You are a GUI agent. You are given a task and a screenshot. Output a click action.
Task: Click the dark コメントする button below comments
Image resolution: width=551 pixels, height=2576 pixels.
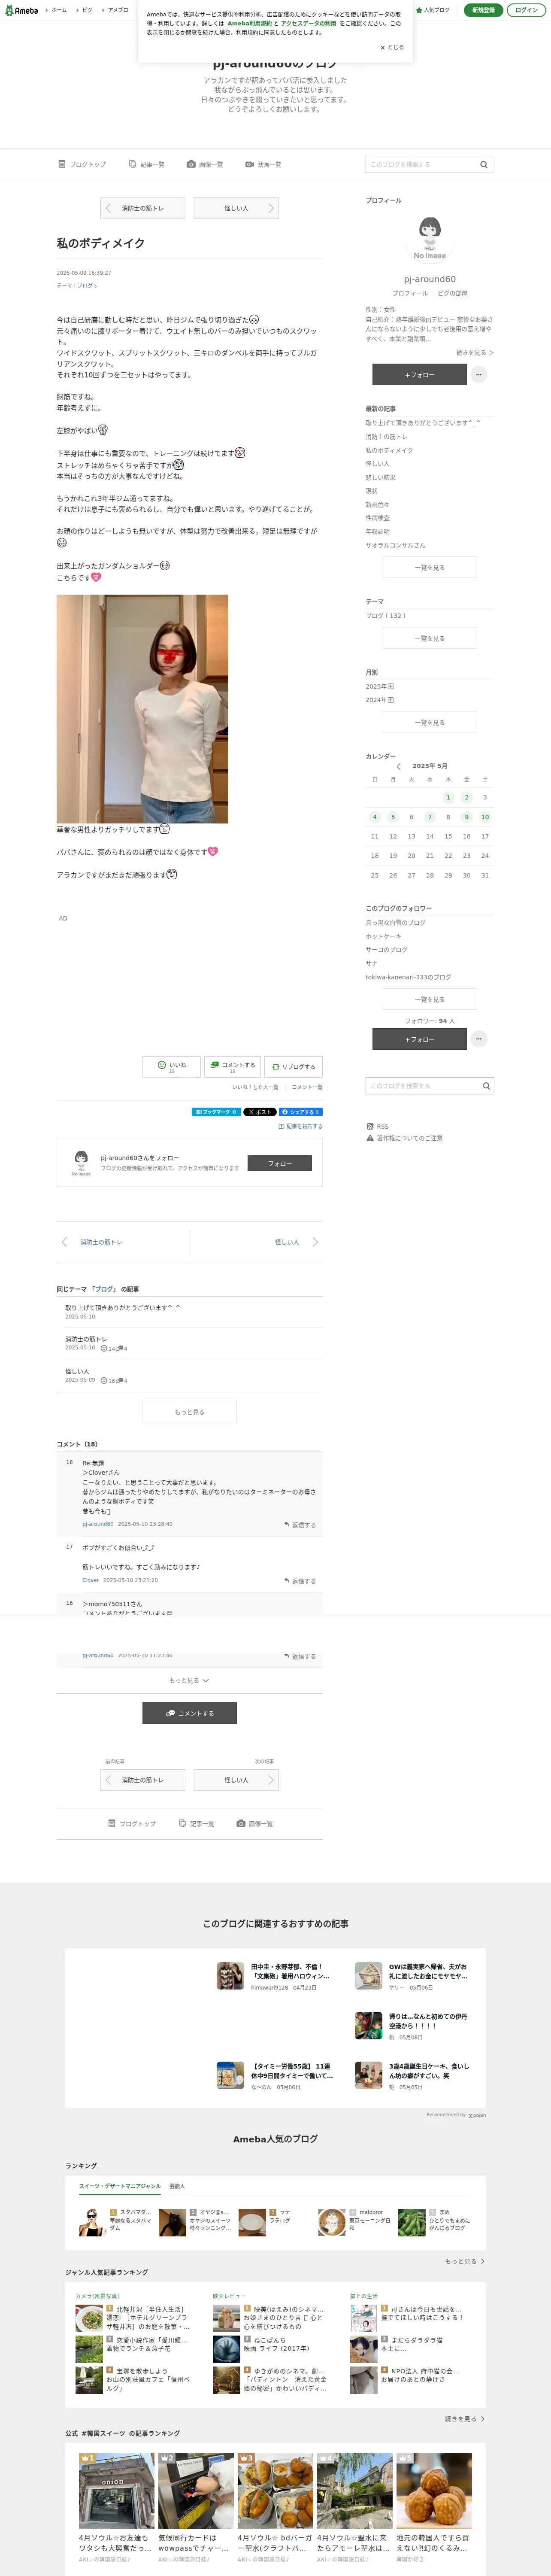(x=189, y=1713)
